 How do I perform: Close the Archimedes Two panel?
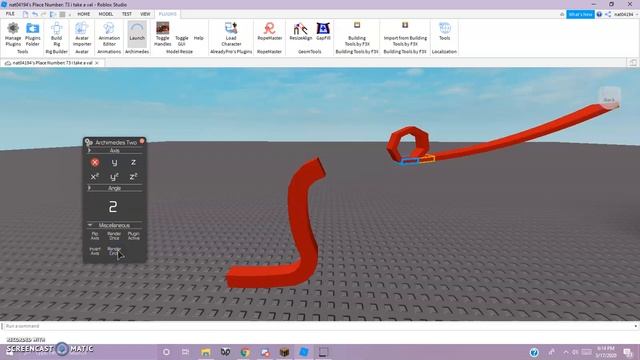point(142,141)
